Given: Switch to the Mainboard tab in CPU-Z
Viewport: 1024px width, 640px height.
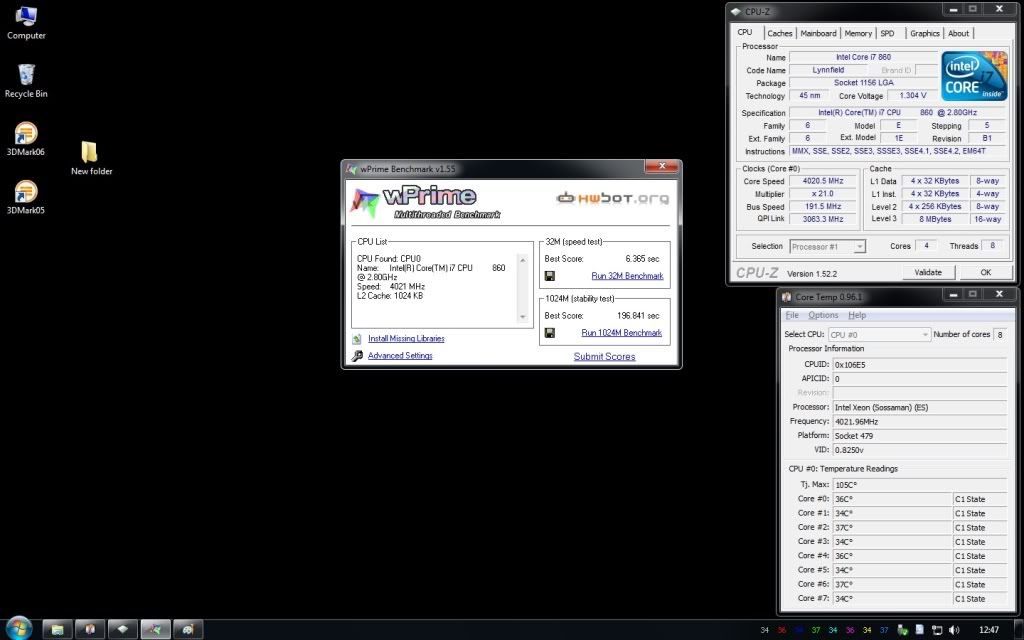Looking at the screenshot, I should [818, 33].
